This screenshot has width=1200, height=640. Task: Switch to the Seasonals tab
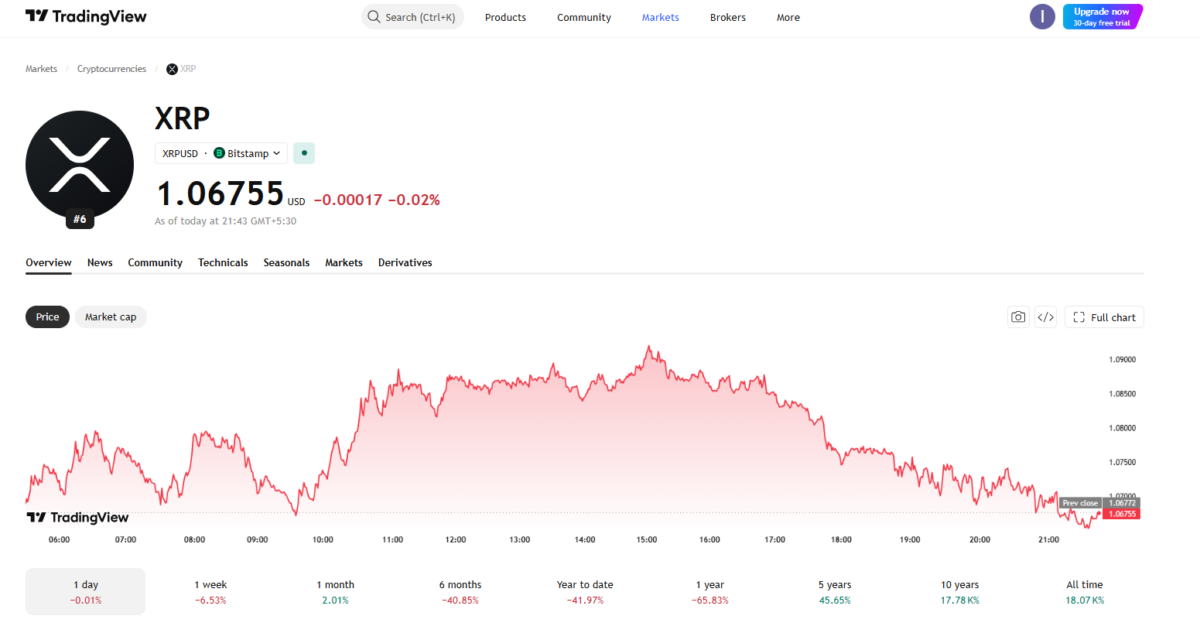click(x=286, y=262)
